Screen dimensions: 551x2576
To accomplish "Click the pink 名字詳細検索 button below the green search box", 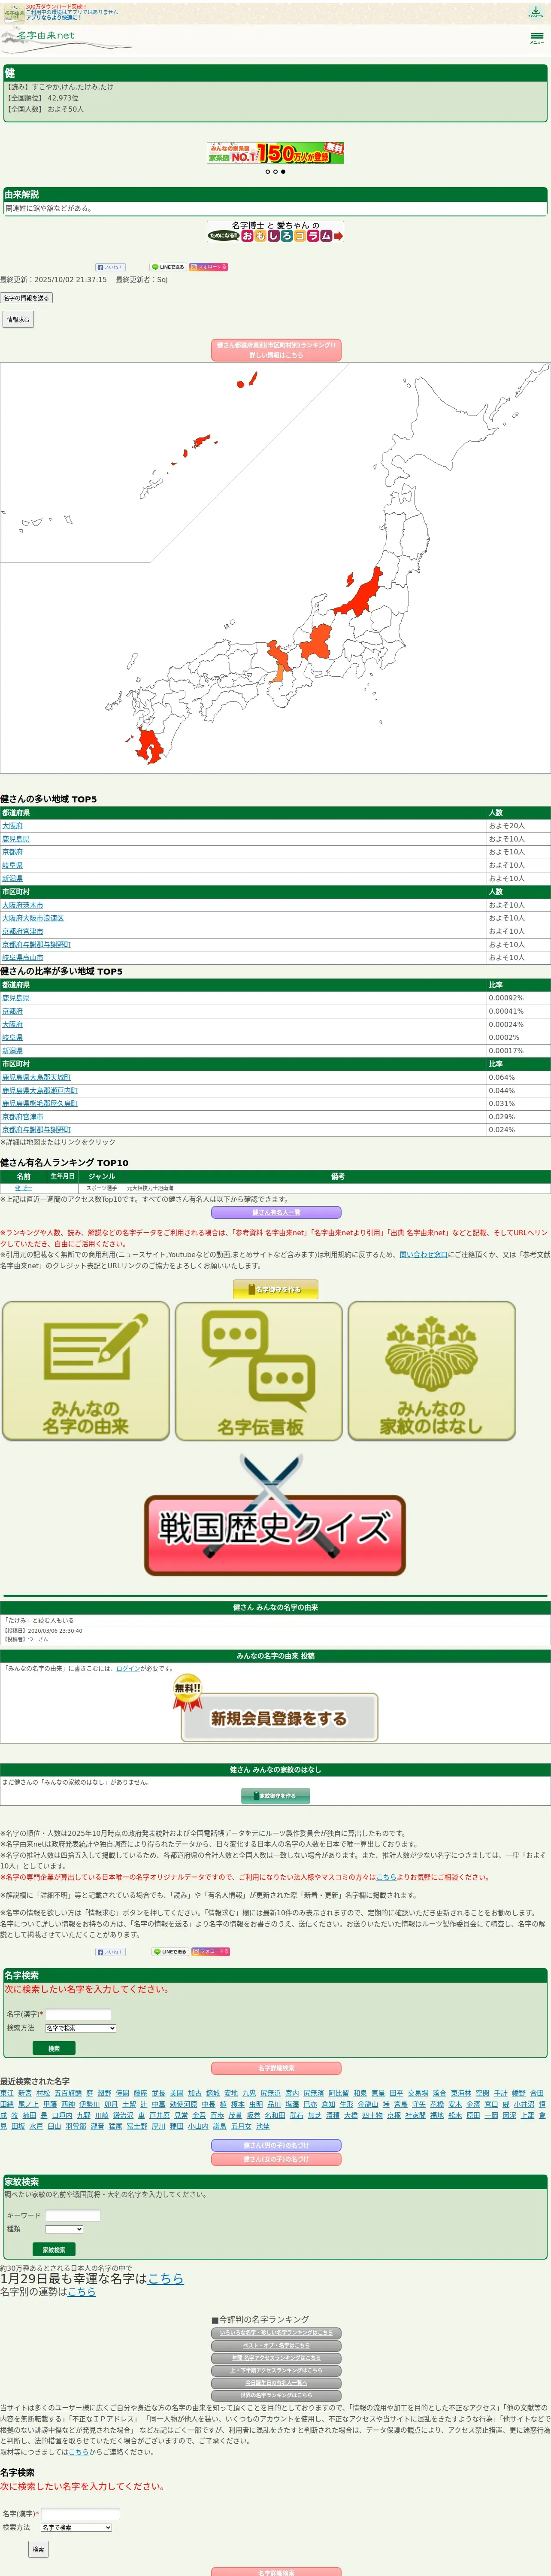I will point(276,2068).
